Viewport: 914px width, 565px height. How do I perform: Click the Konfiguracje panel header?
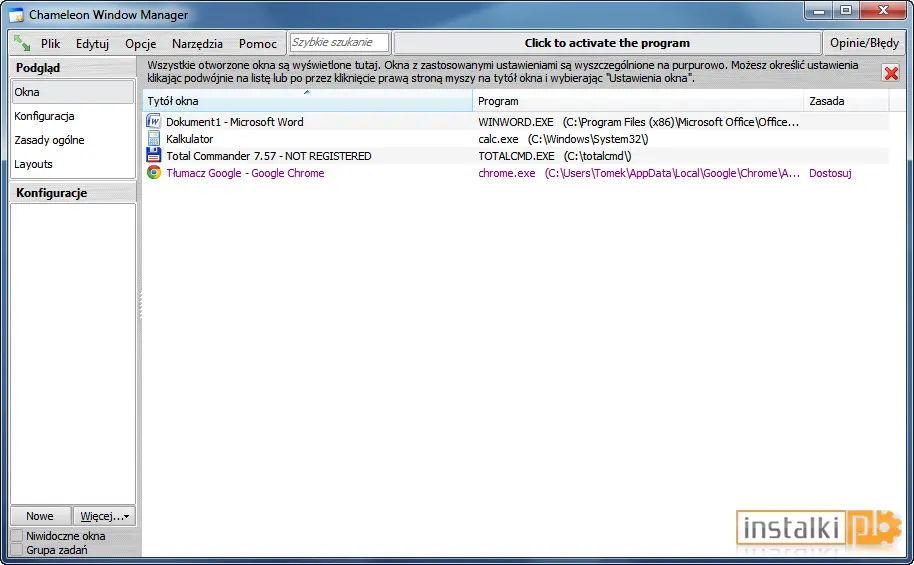click(x=73, y=192)
